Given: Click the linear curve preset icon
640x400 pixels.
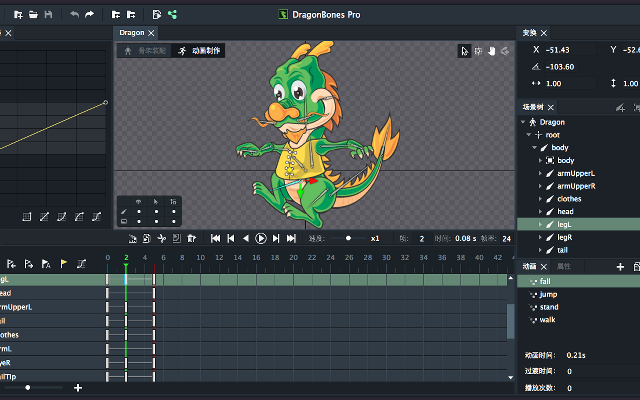Looking at the screenshot, I should click(44, 217).
